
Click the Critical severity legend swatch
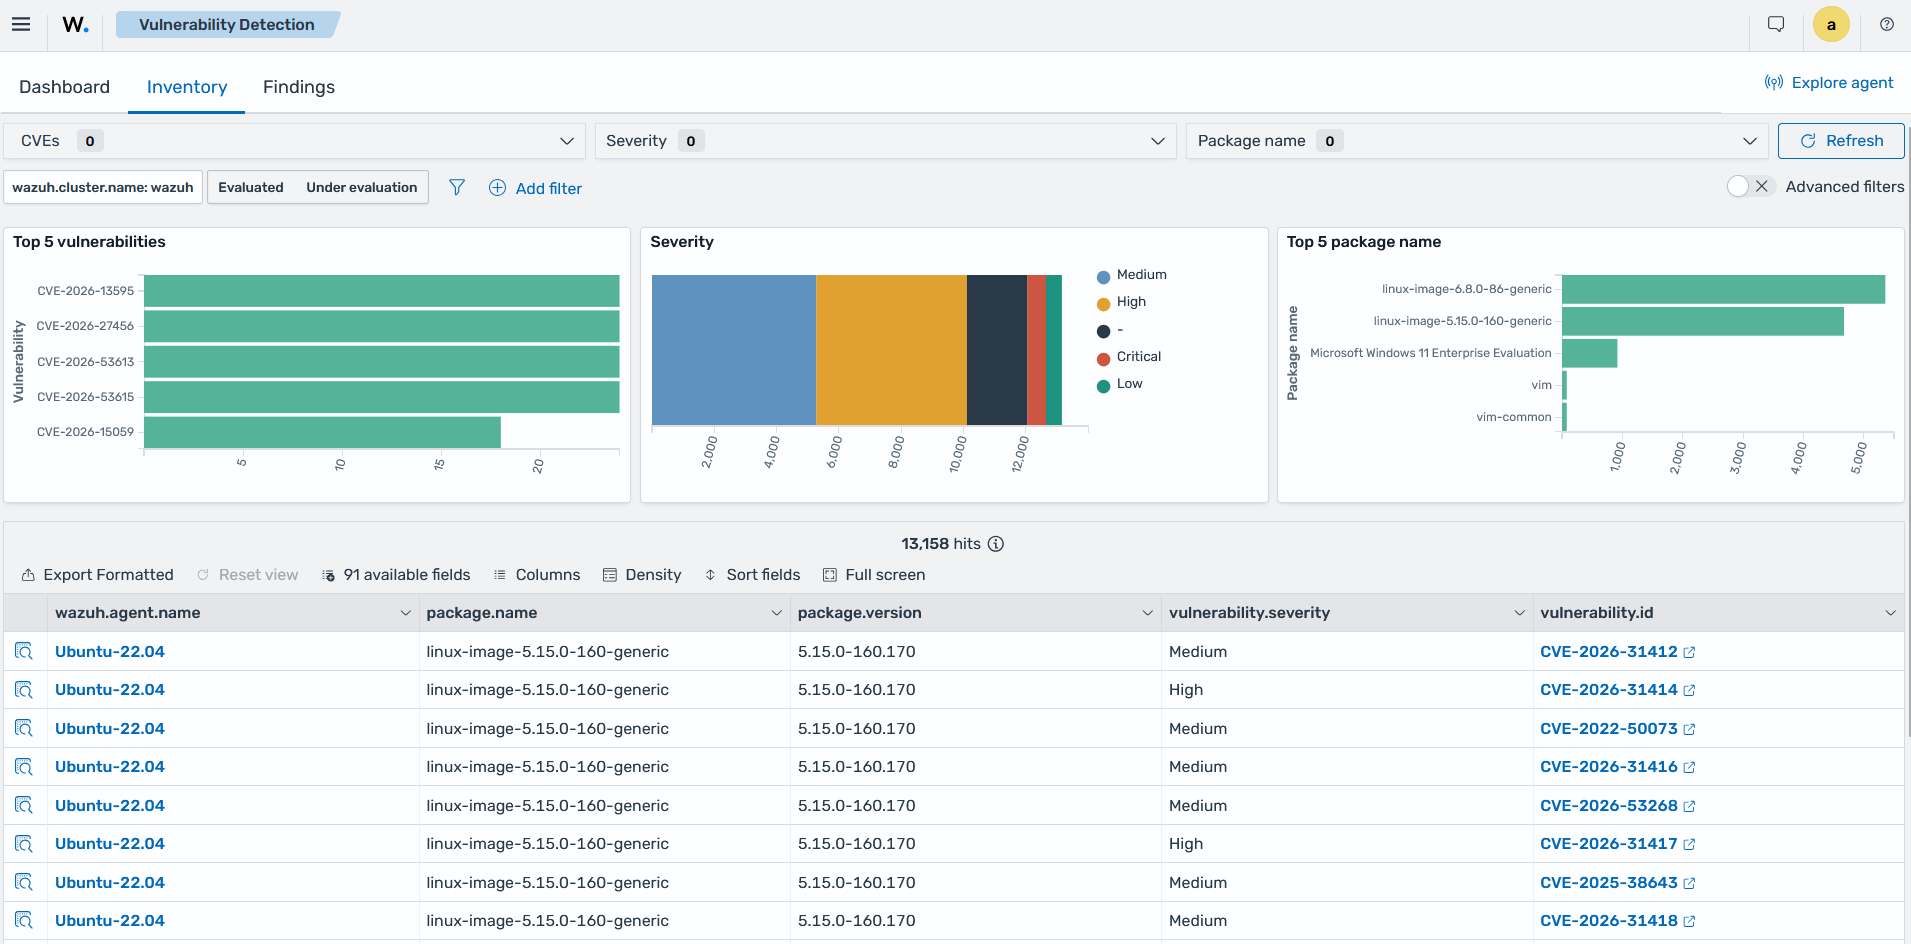click(1104, 359)
